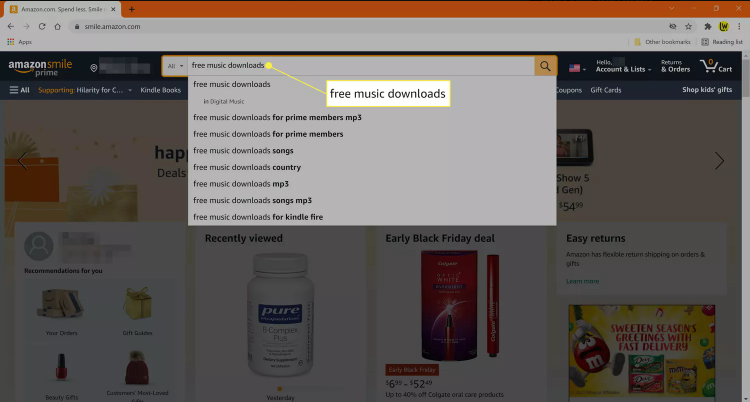This screenshot has height=402, width=750.
Task: Open Beauty Gifts nail polish image
Action: (x=62, y=368)
